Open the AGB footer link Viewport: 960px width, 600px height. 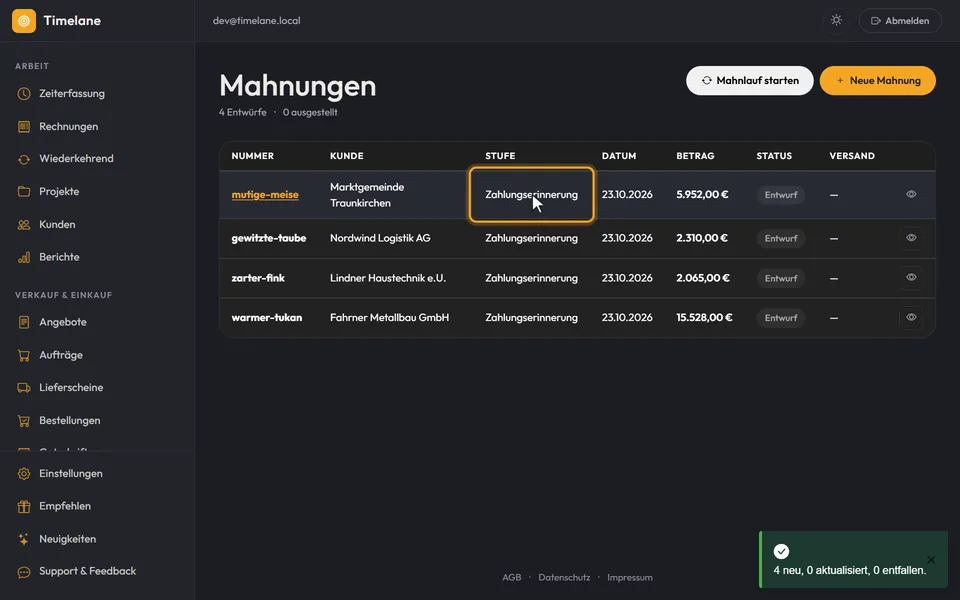pos(512,577)
